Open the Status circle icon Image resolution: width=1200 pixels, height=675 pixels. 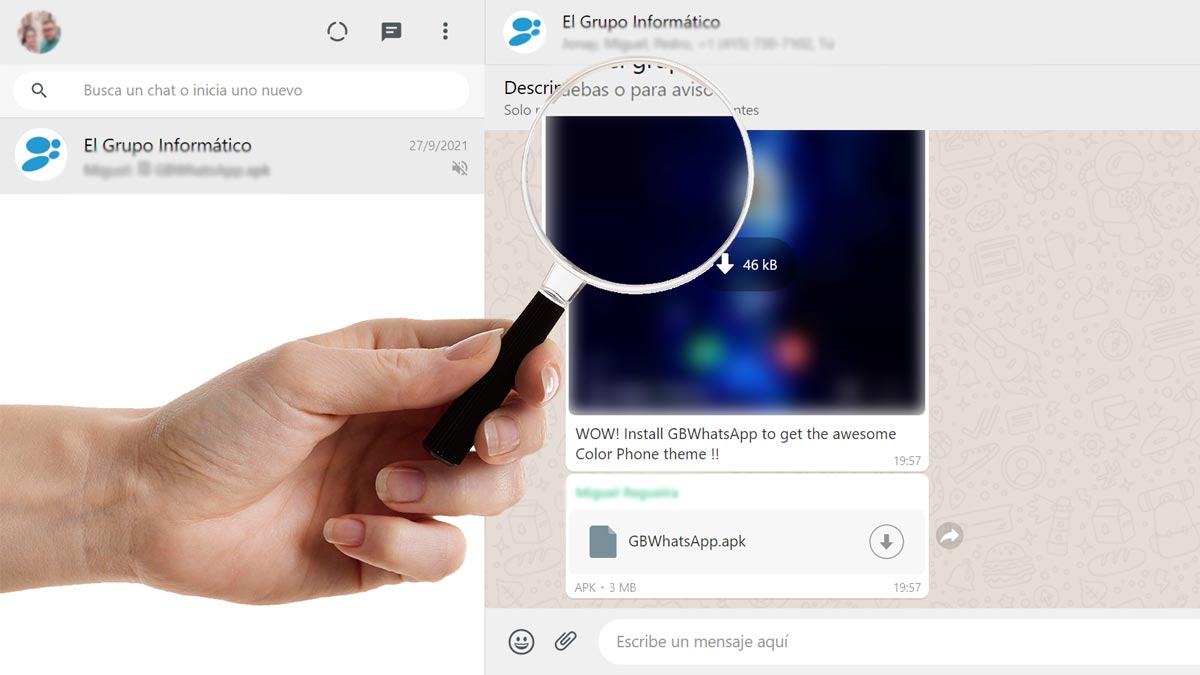[x=337, y=32]
